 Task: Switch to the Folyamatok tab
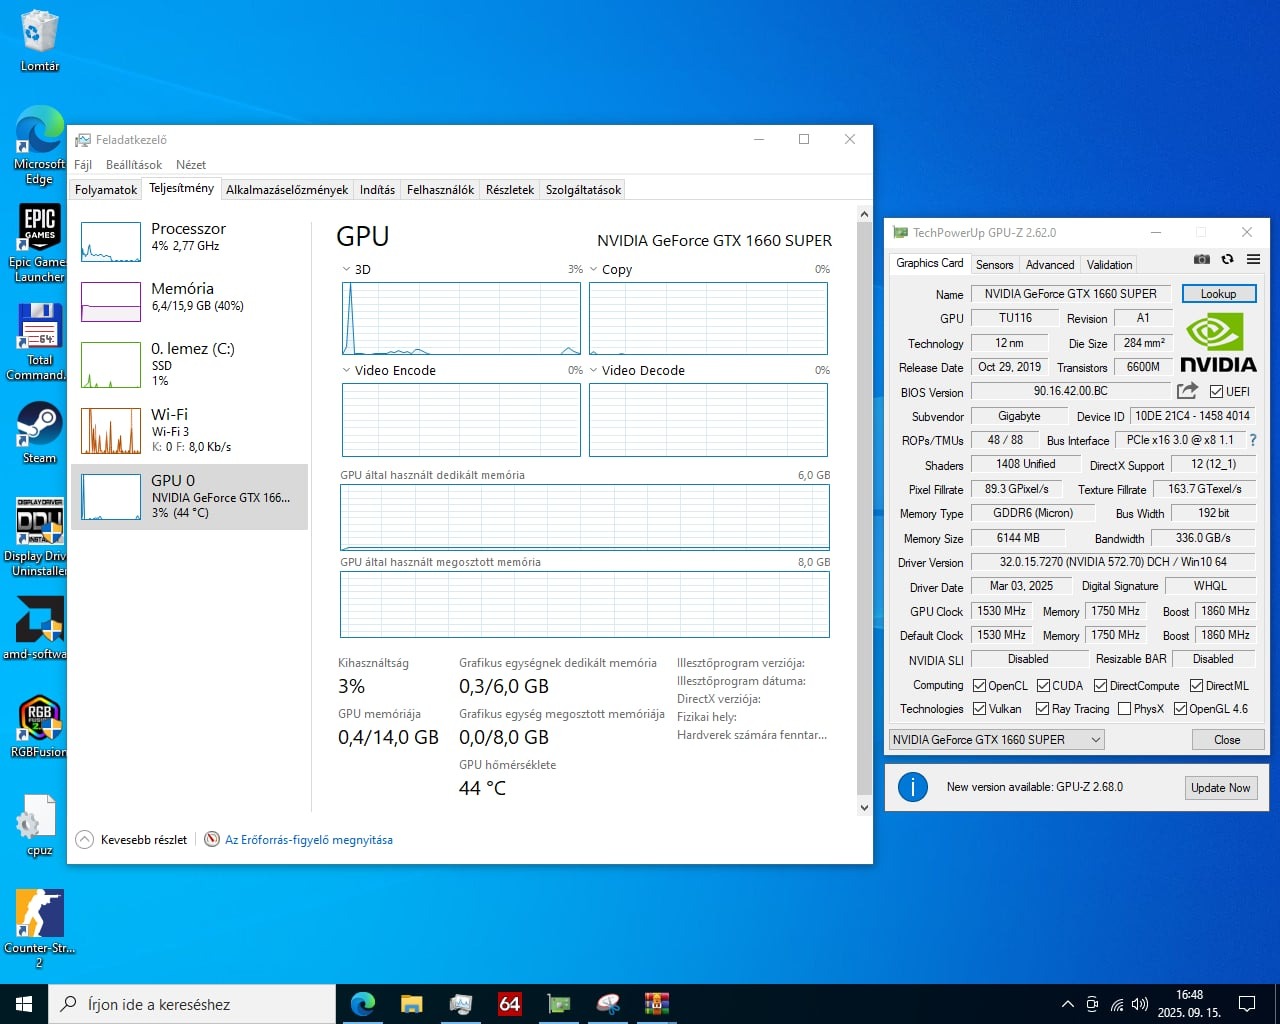[x=106, y=190]
